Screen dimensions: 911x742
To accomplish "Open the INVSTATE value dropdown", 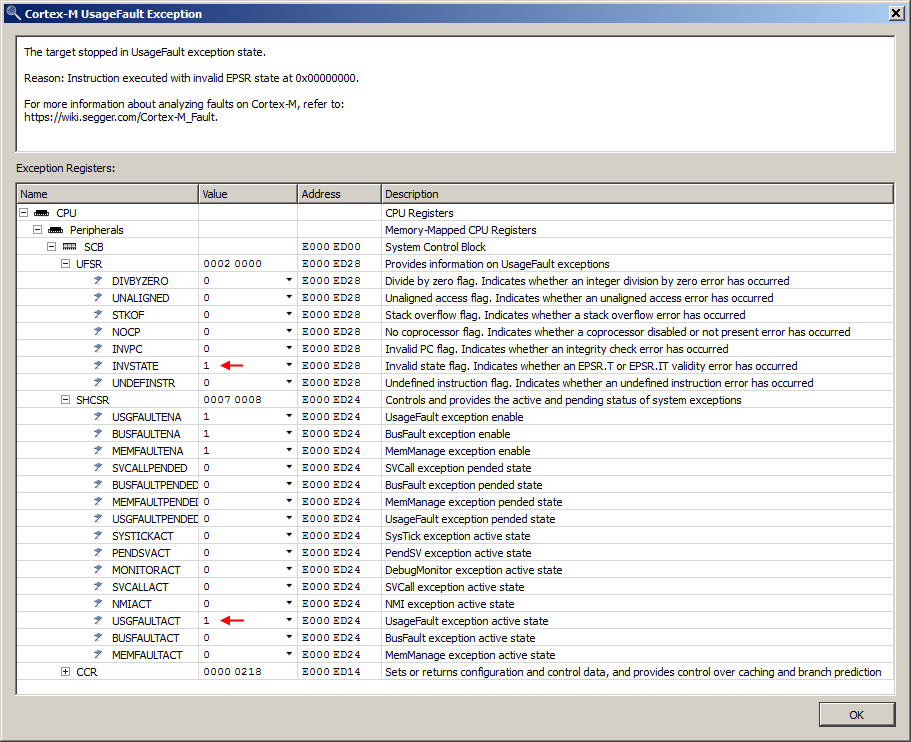I will click(x=287, y=365).
